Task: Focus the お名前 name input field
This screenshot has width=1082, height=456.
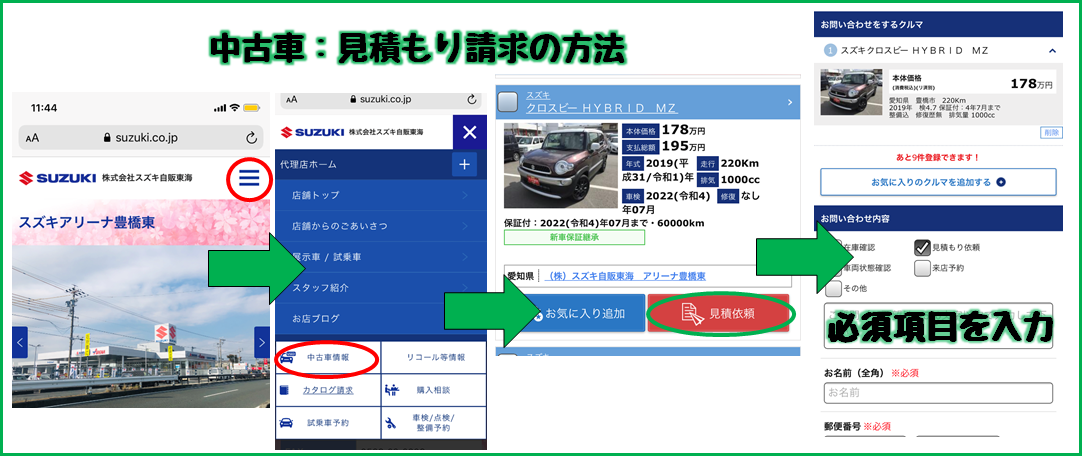Action: coord(938,393)
